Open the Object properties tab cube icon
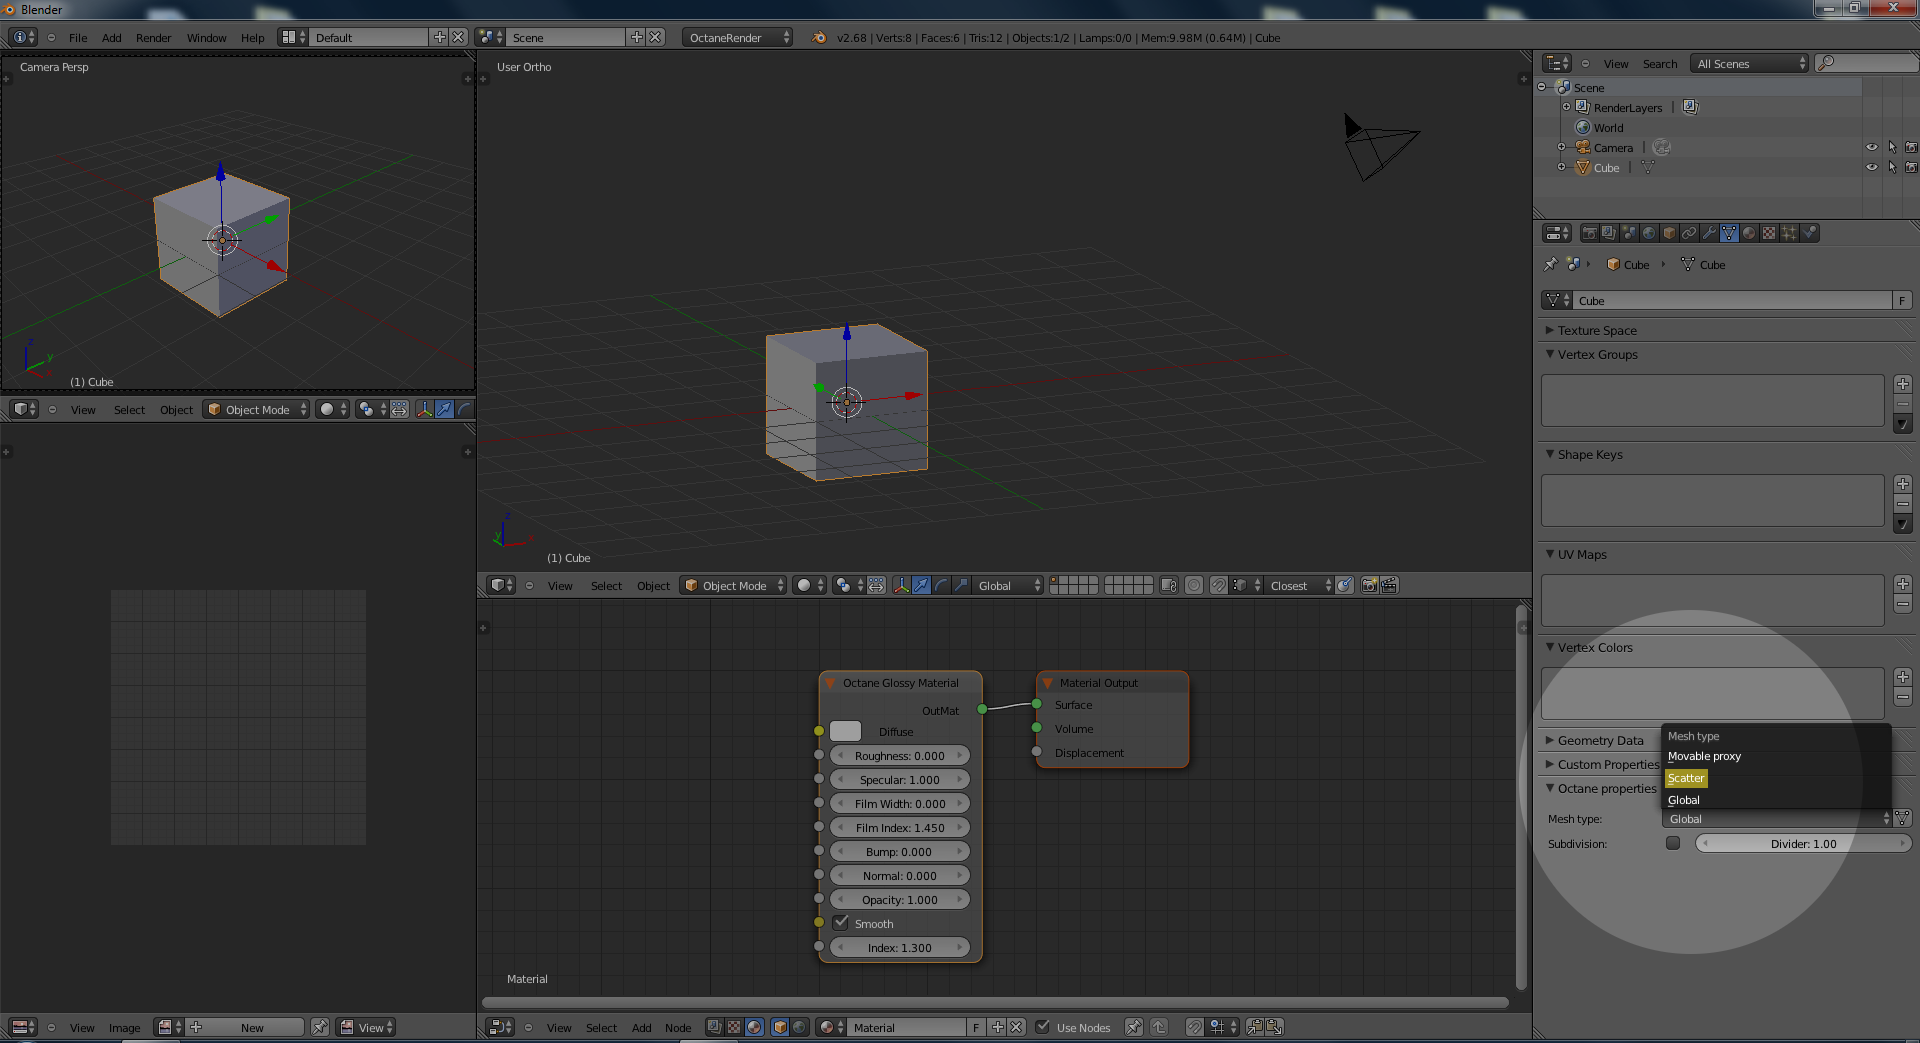 tap(1669, 233)
